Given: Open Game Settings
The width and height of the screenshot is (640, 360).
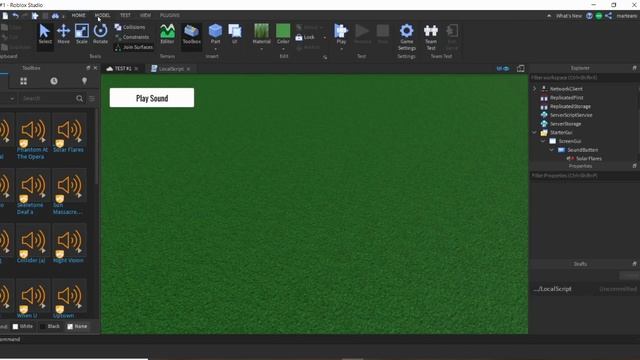Looking at the screenshot, I should point(407,37).
